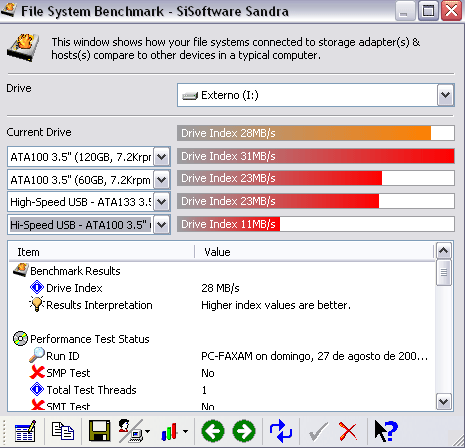465x448 pixels.
Task: Expand the Externo (I:) drive dropdown
Action: tap(446, 95)
